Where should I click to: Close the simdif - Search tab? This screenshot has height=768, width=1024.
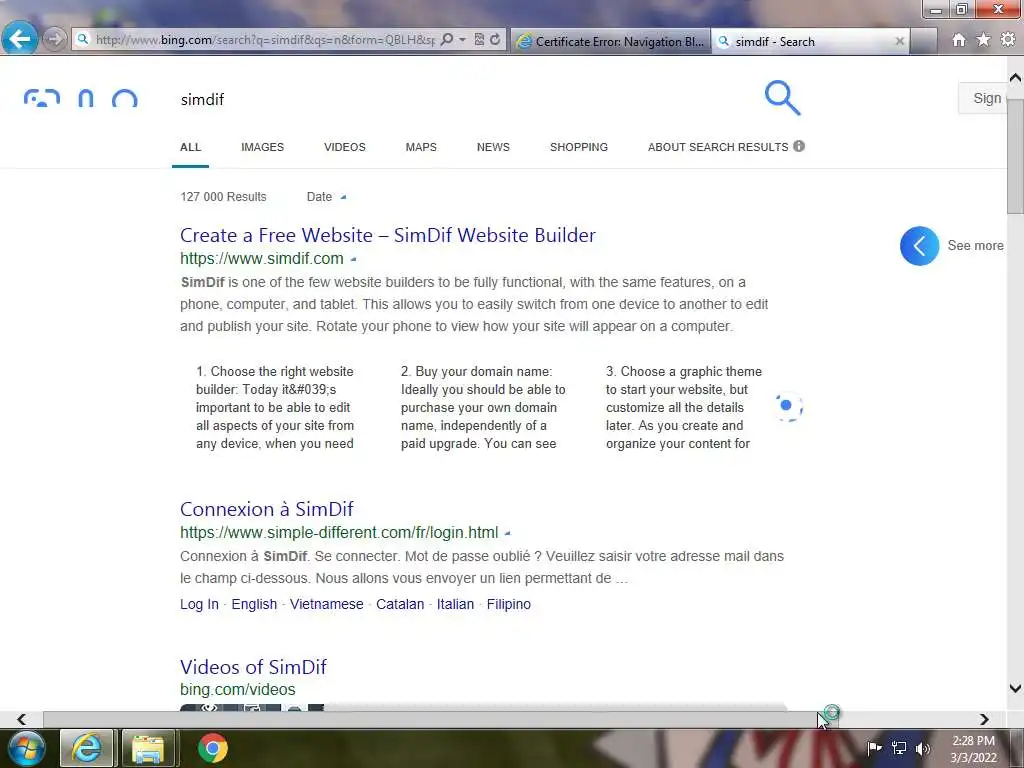pyautogui.click(x=899, y=41)
